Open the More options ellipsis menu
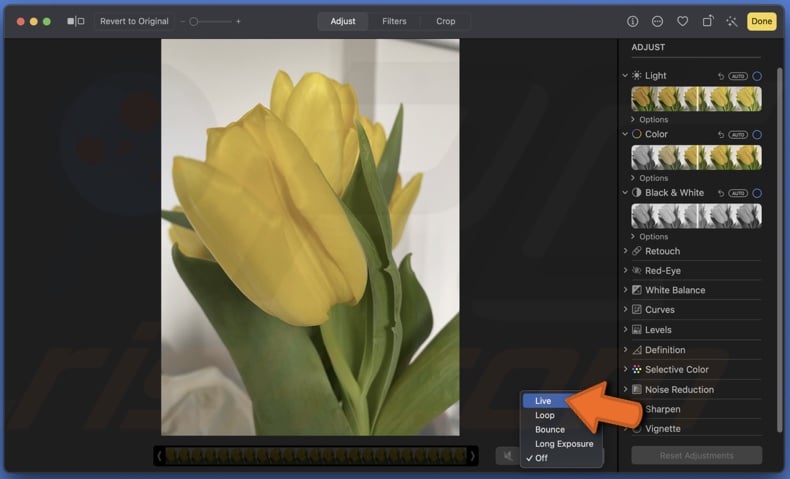Image resolution: width=790 pixels, height=479 pixels. (657, 21)
